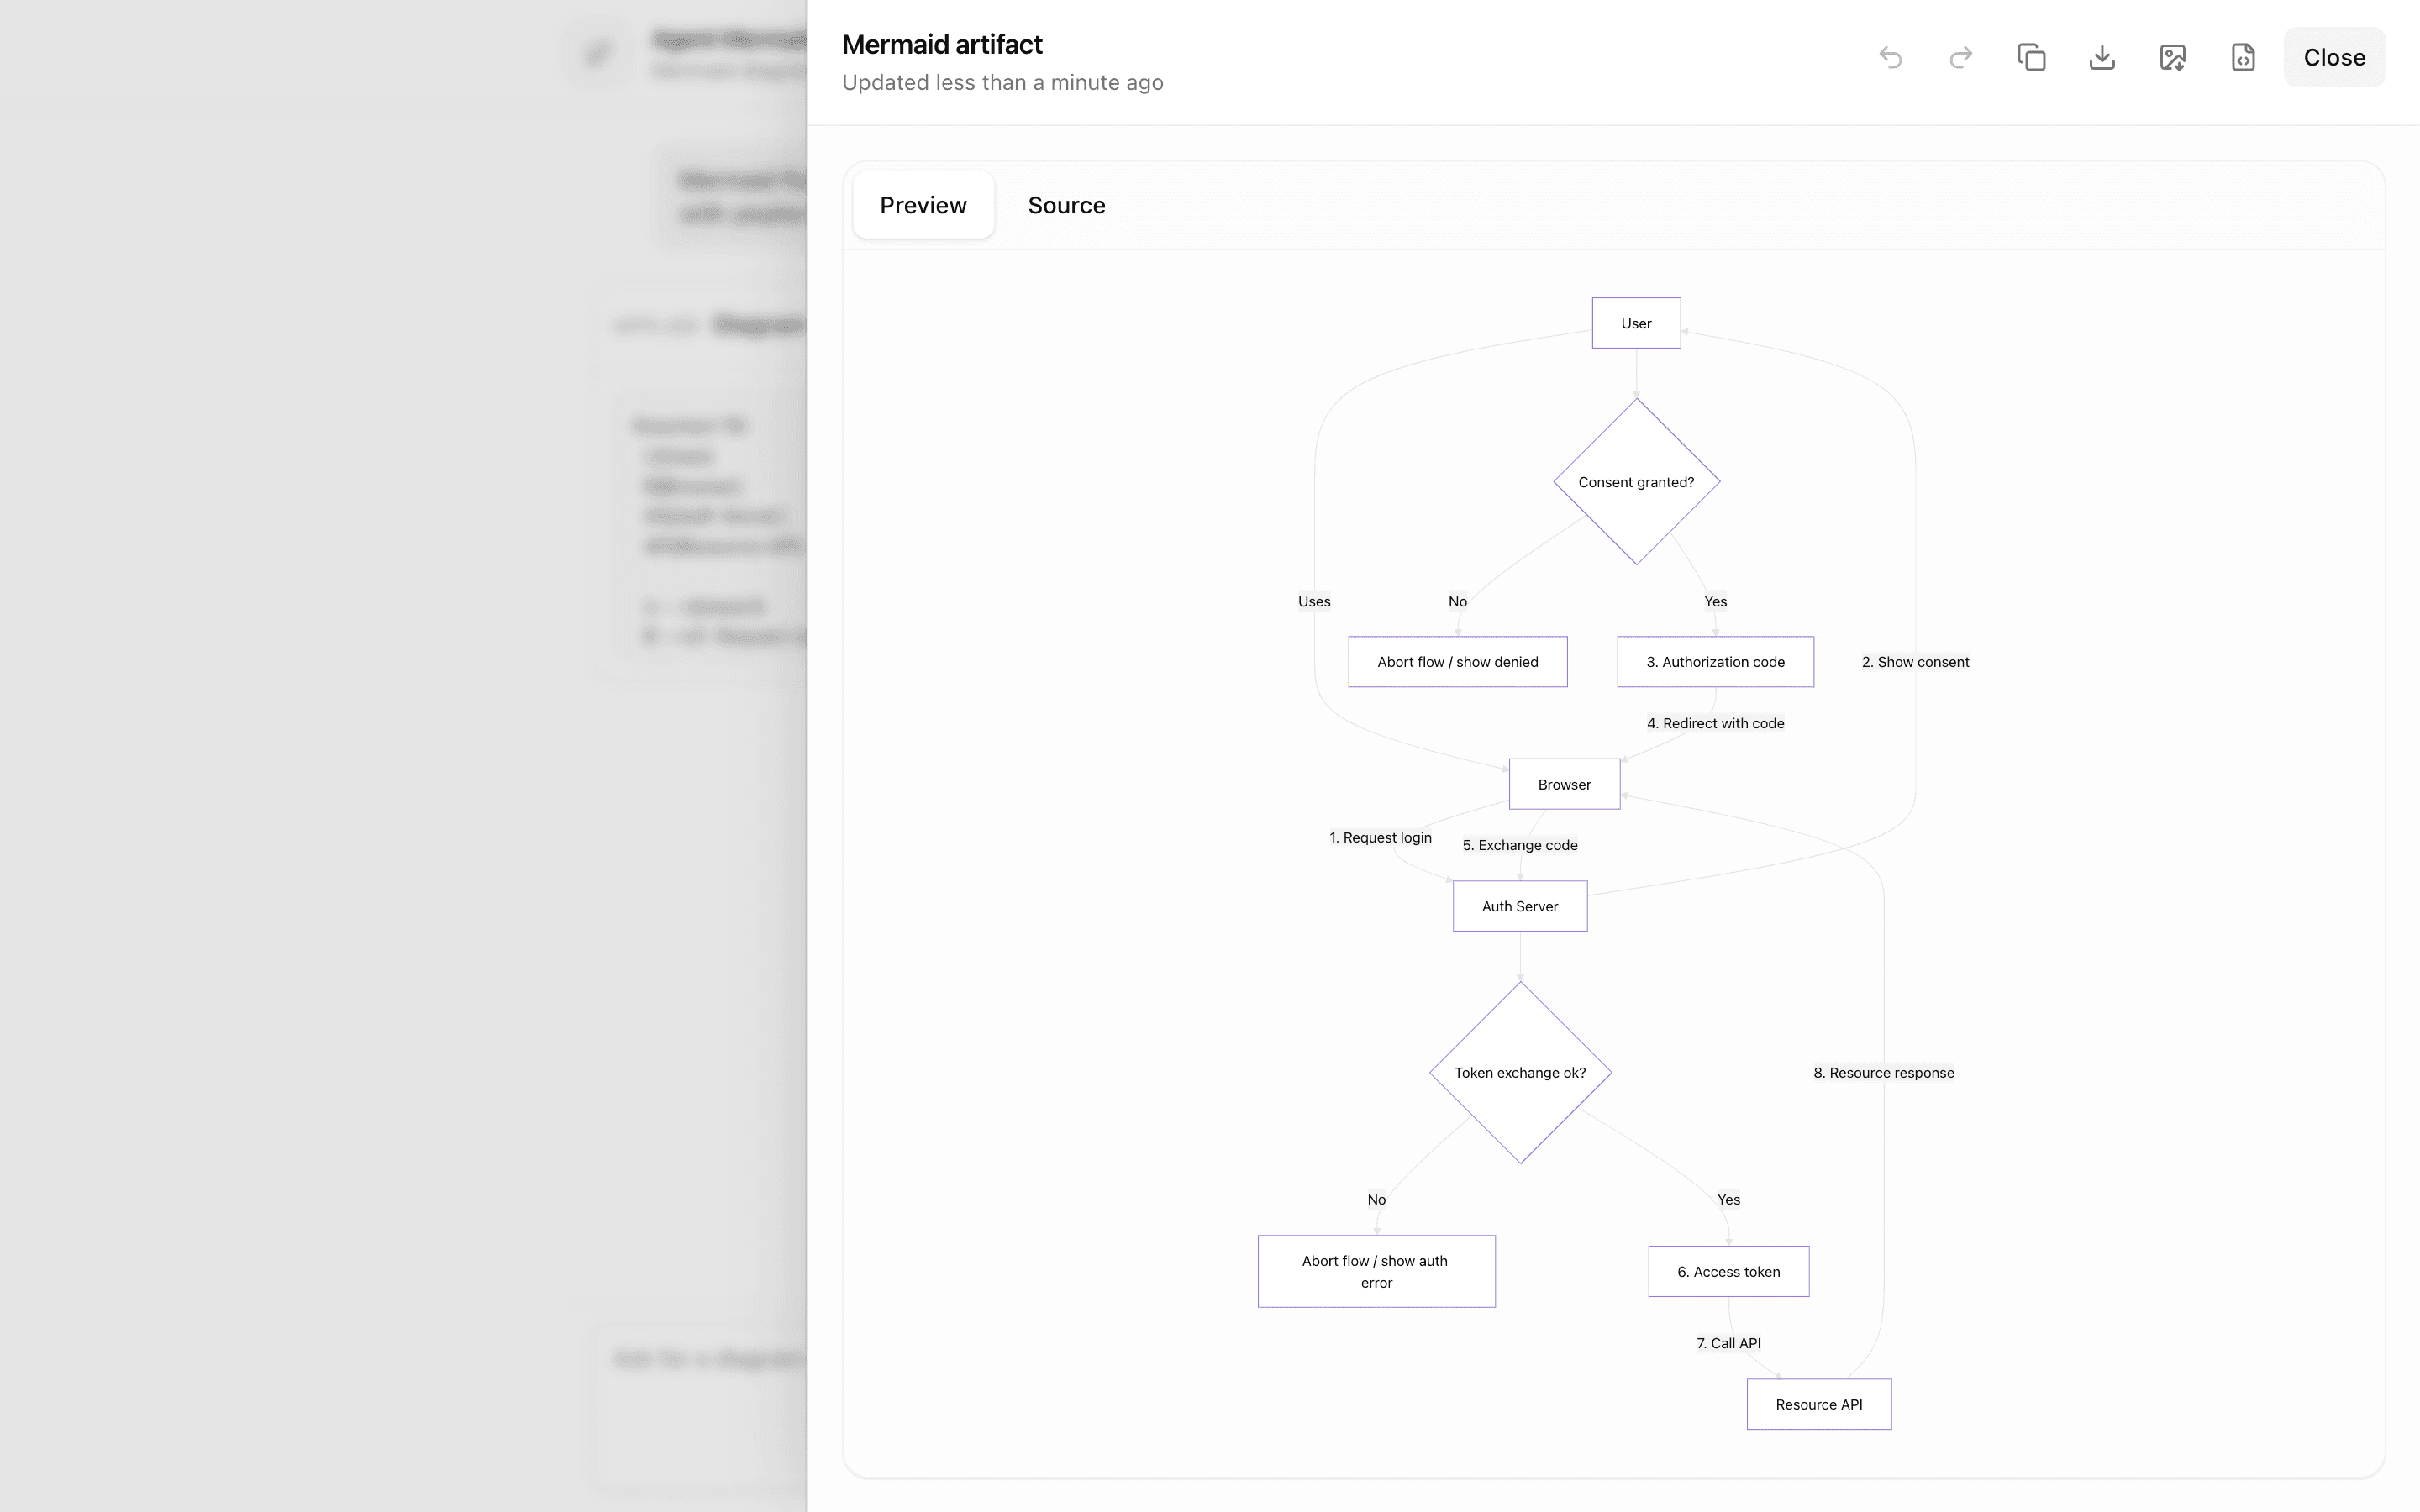Select the '3. Authorization code' node
The height and width of the screenshot is (1512, 2420).
pyautogui.click(x=1715, y=662)
